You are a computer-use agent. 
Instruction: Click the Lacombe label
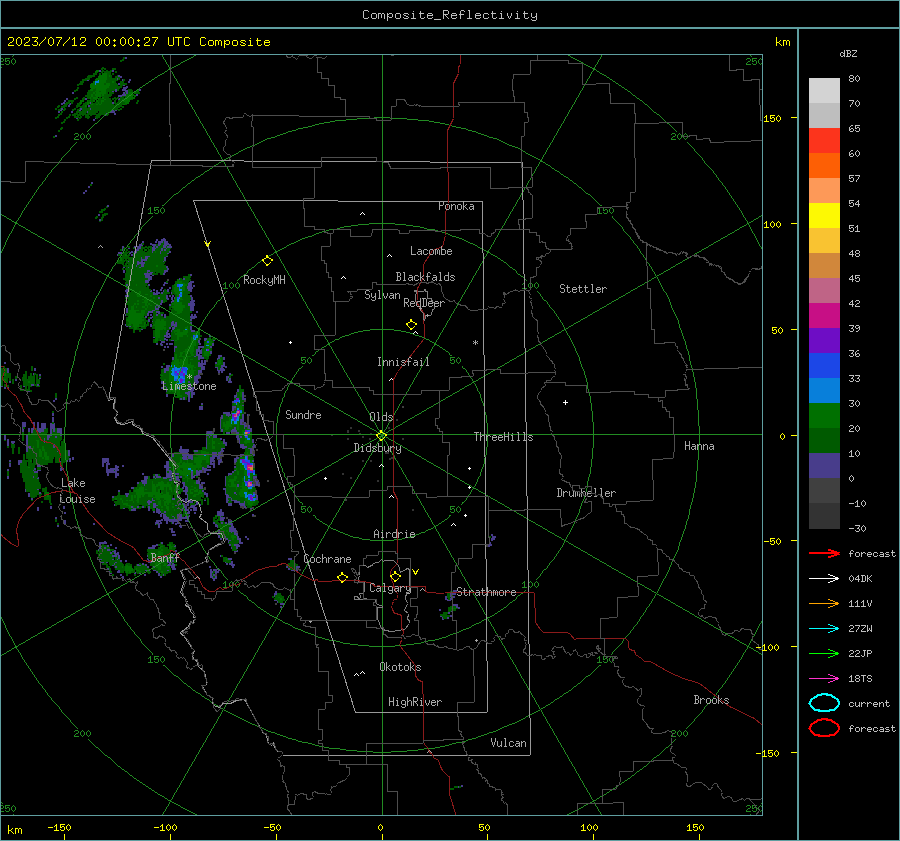(x=431, y=251)
